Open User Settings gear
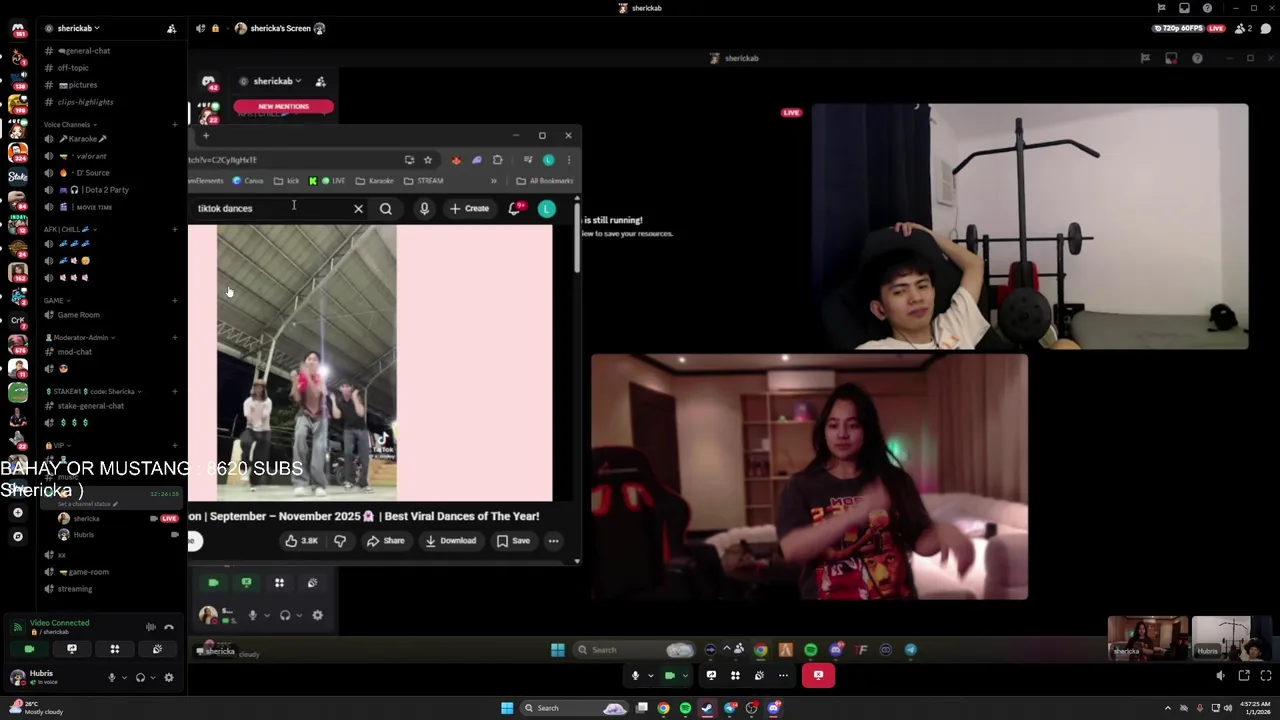The image size is (1280, 720). point(169,677)
